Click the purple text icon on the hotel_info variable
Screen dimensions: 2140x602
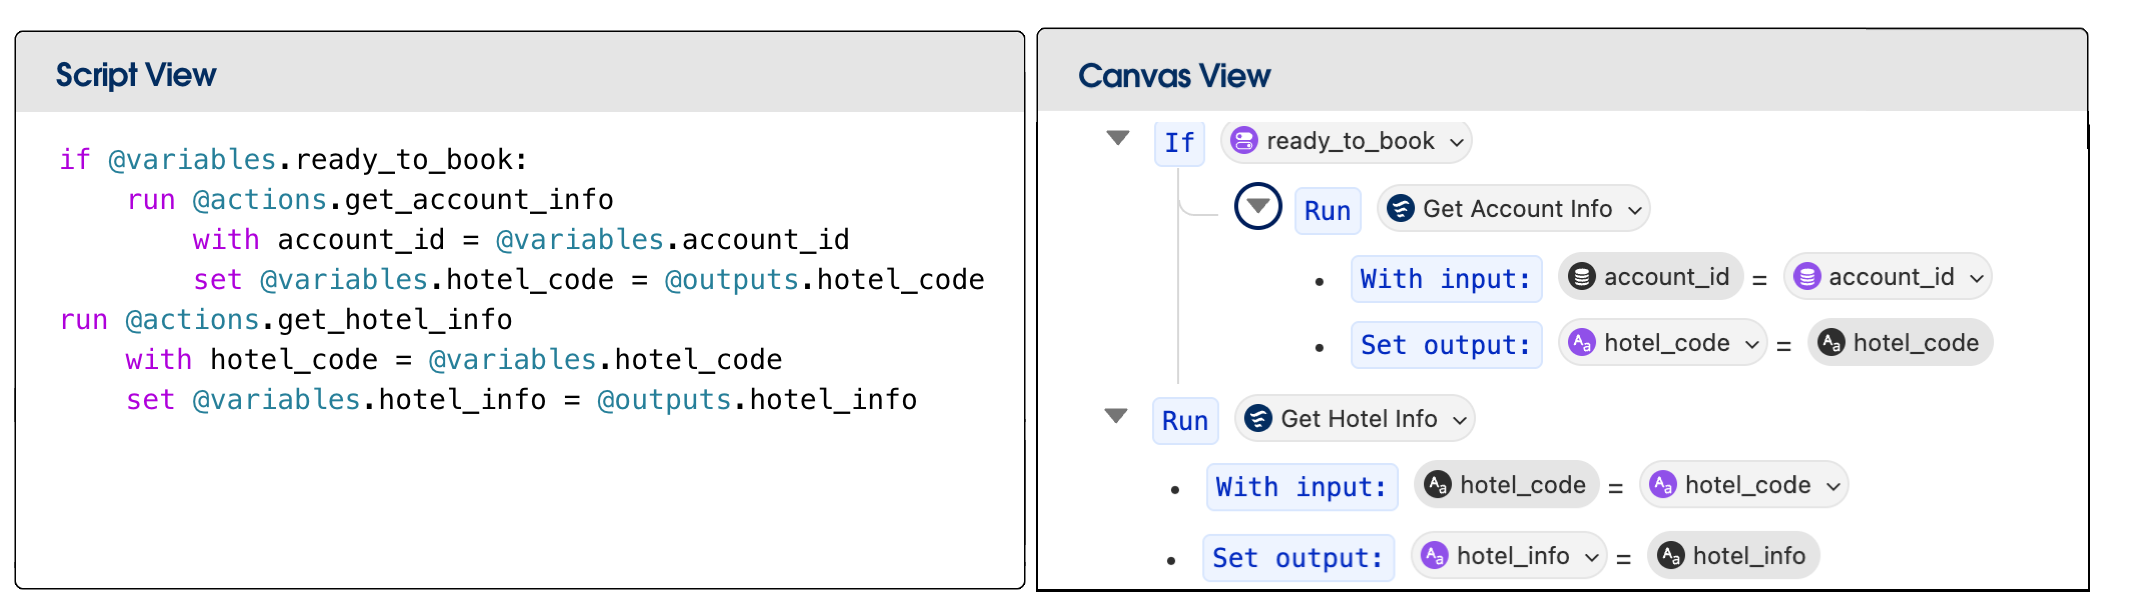pos(1435,555)
